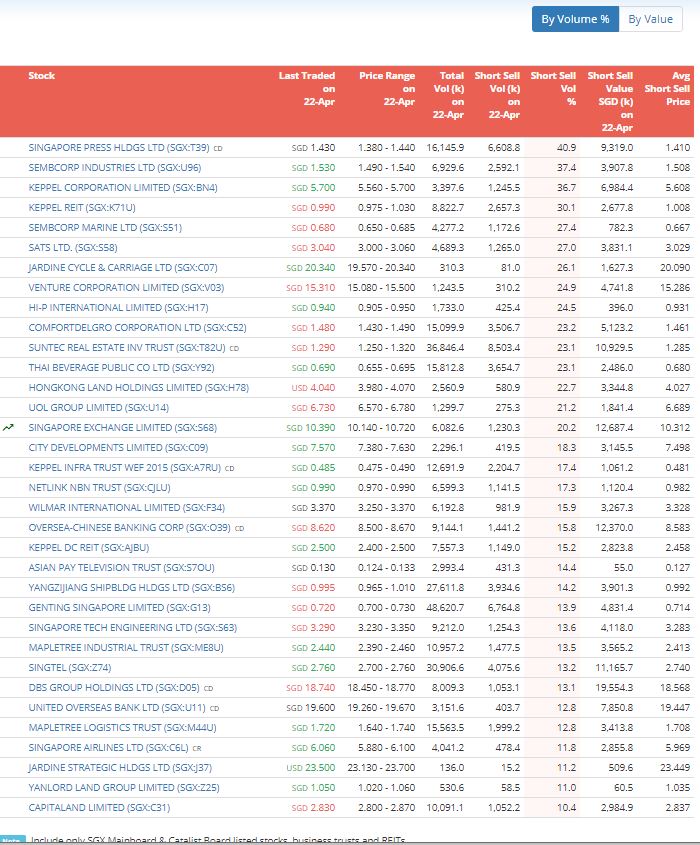
Task: Open Wilmar International Limited (SGX:F34) link
Action: pos(127,507)
